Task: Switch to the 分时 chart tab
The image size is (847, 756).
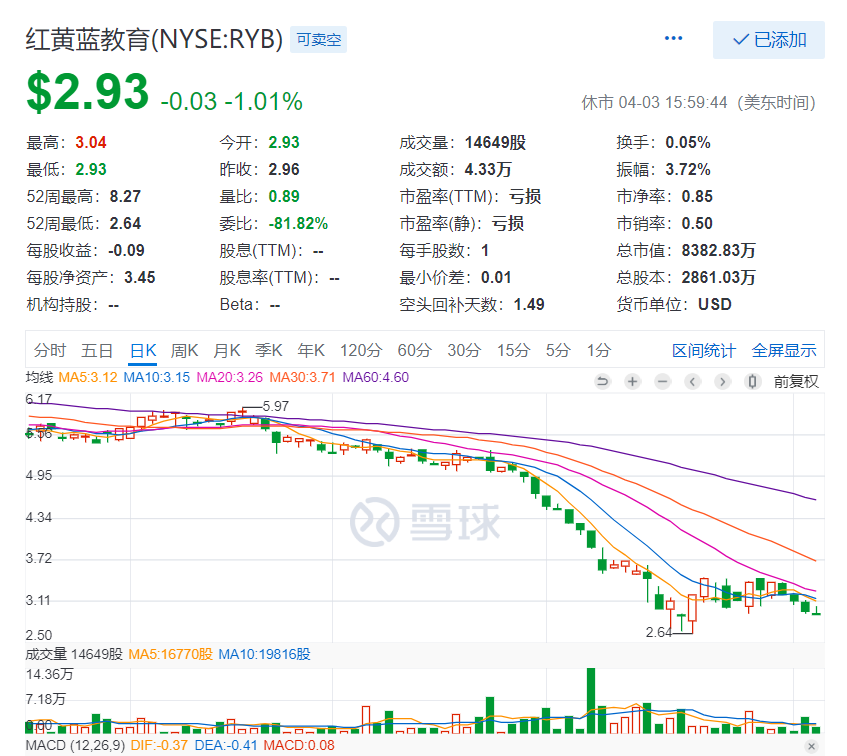Action: coord(50,350)
